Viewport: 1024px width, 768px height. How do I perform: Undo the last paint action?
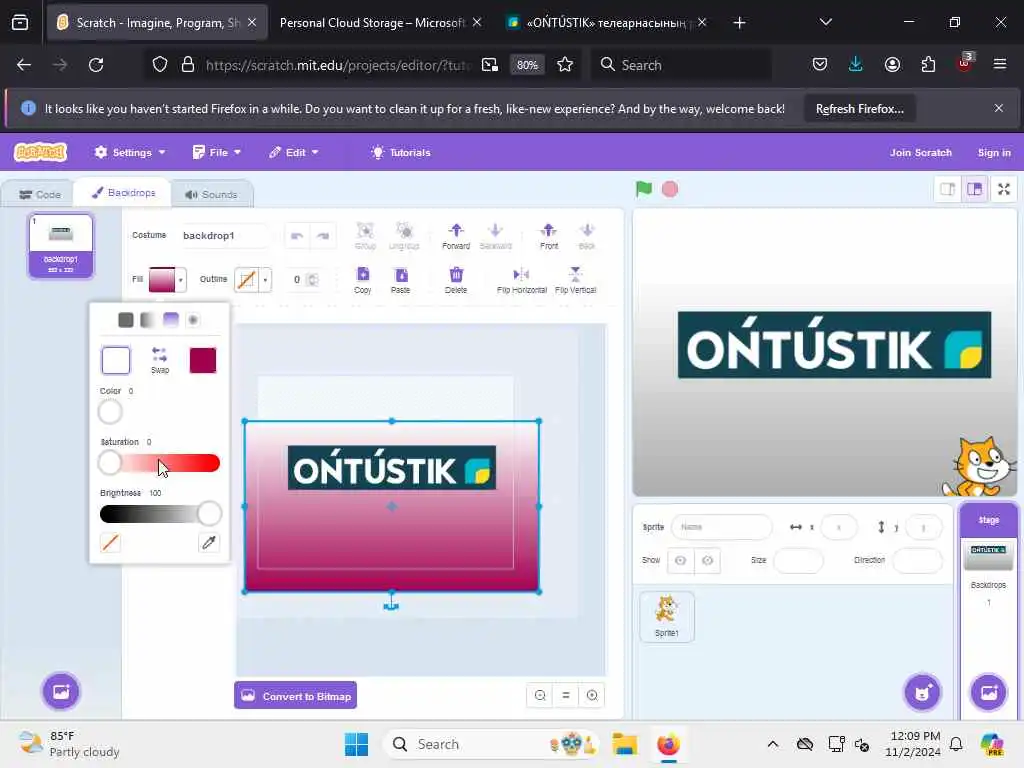click(297, 236)
